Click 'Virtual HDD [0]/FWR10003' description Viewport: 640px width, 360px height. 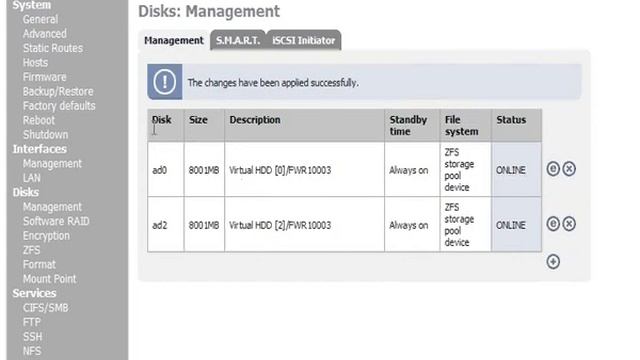pyautogui.click(x=280, y=170)
